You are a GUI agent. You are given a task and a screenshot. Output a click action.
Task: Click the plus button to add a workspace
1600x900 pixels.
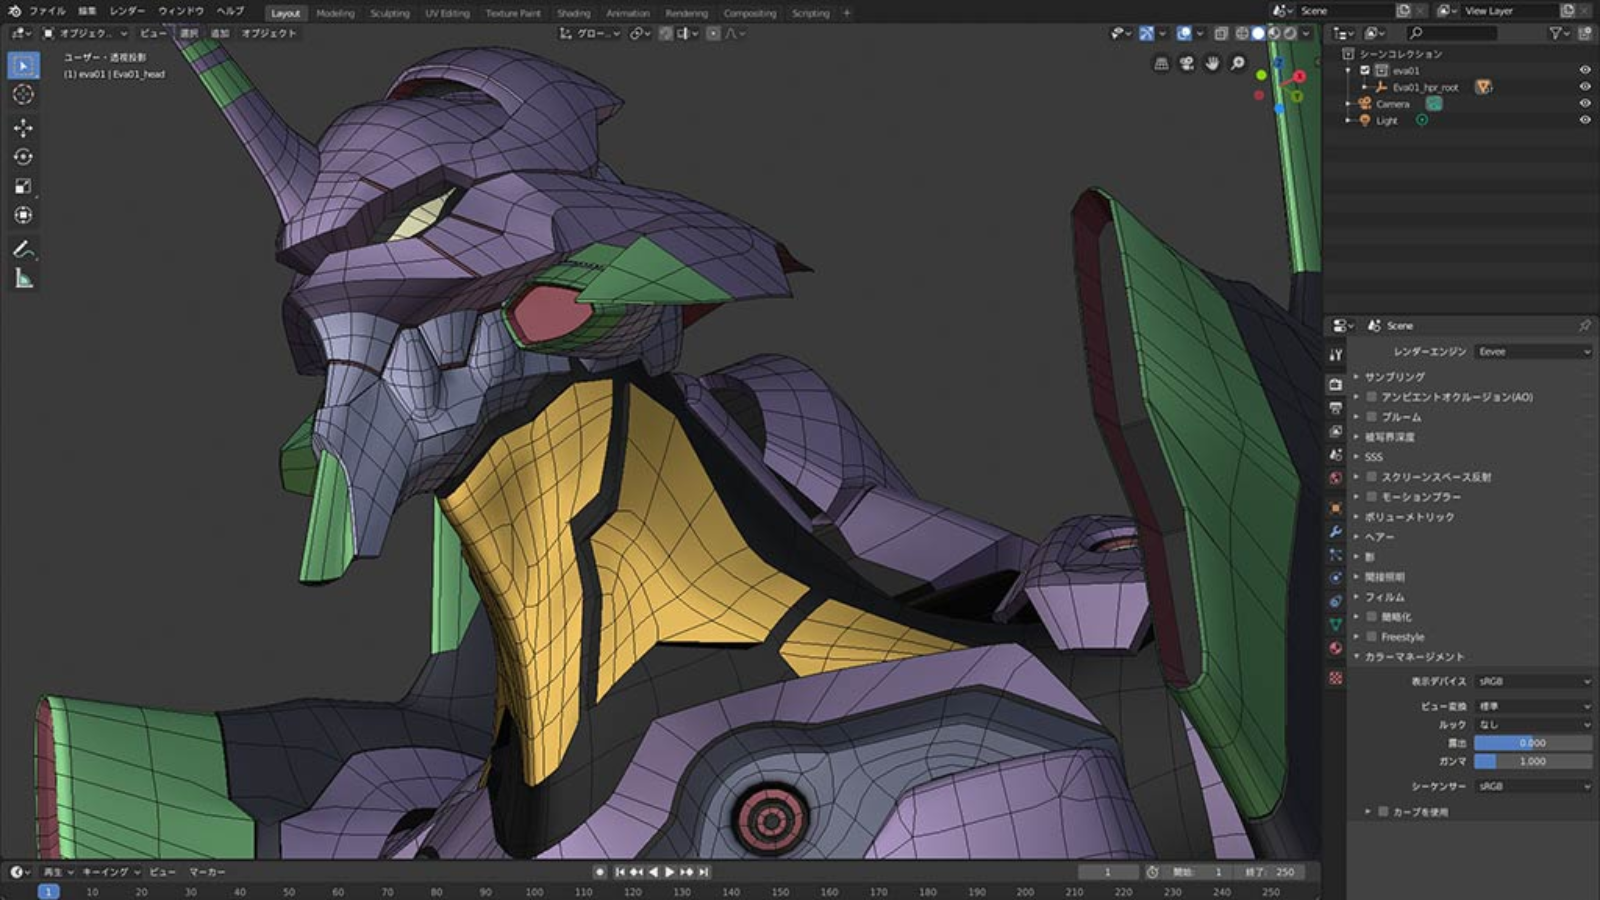click(x=846, y=13)
